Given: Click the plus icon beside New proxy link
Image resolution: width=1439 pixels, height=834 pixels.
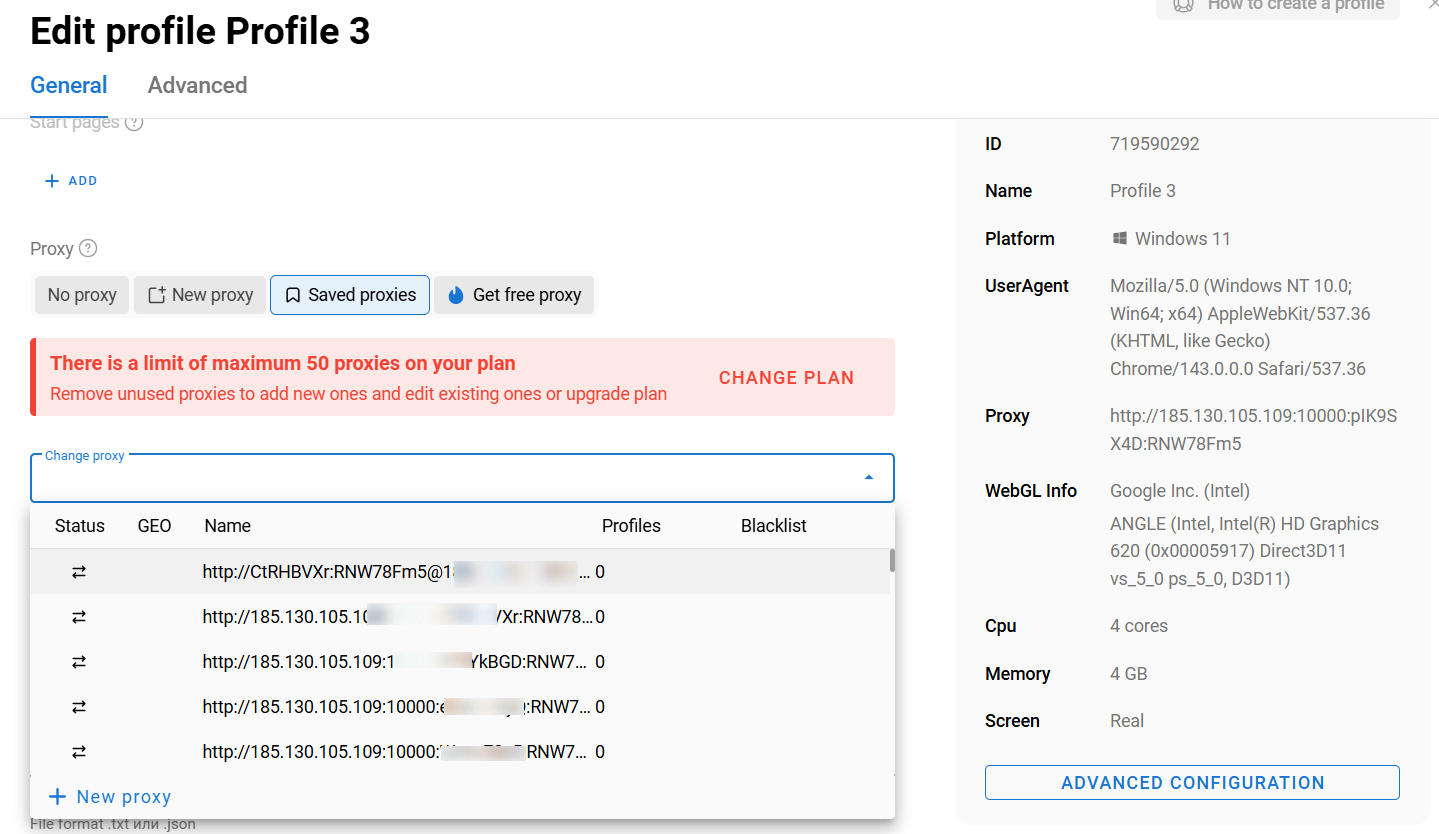Looking at the screenshot, I should [x=58, y=797].
